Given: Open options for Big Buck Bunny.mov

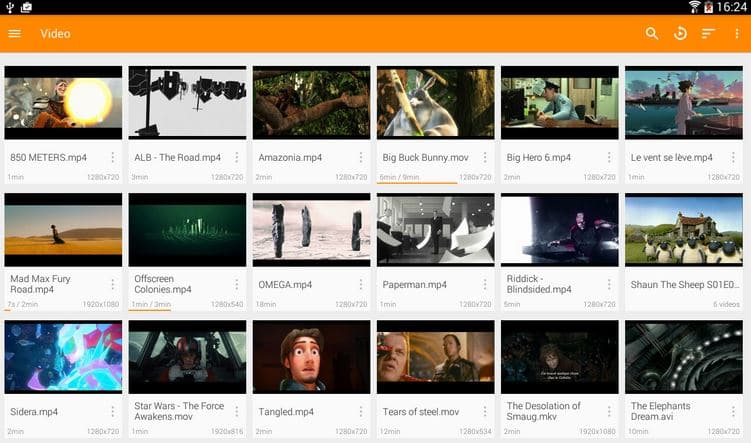Looking at the screenshot, I should click(485, 157).
